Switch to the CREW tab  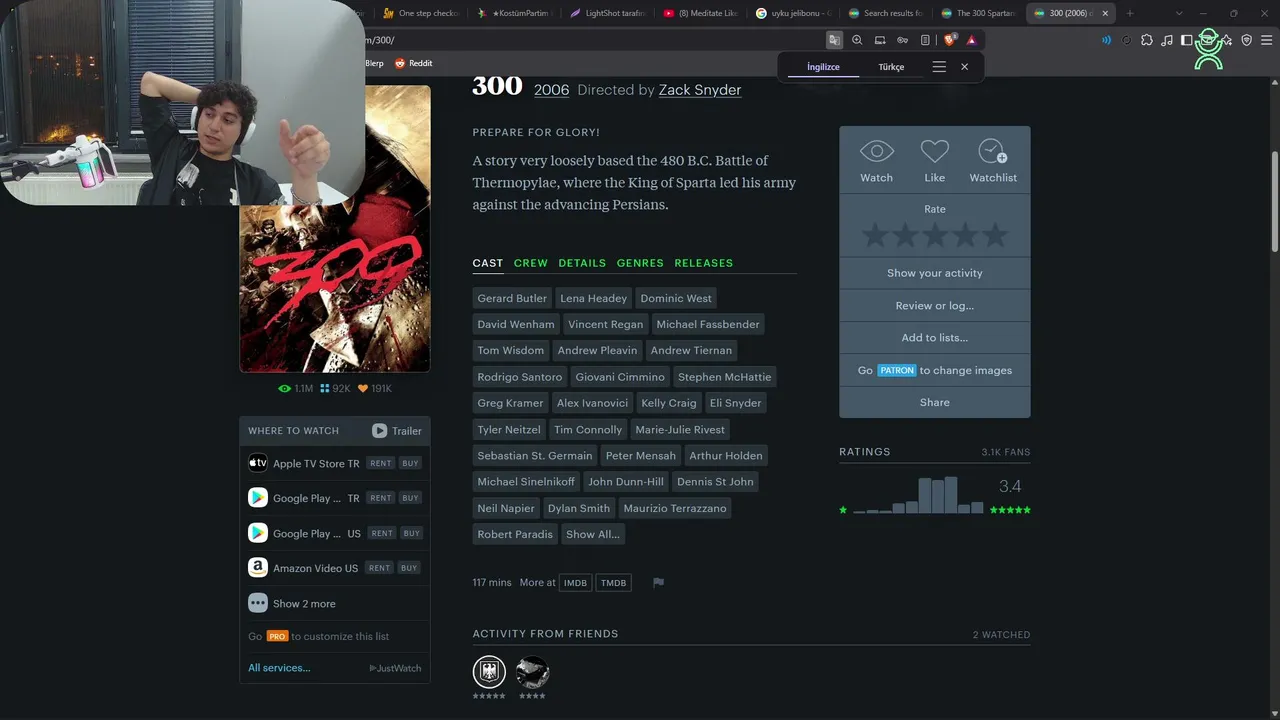pyautogui.click(x=531, y=263)
